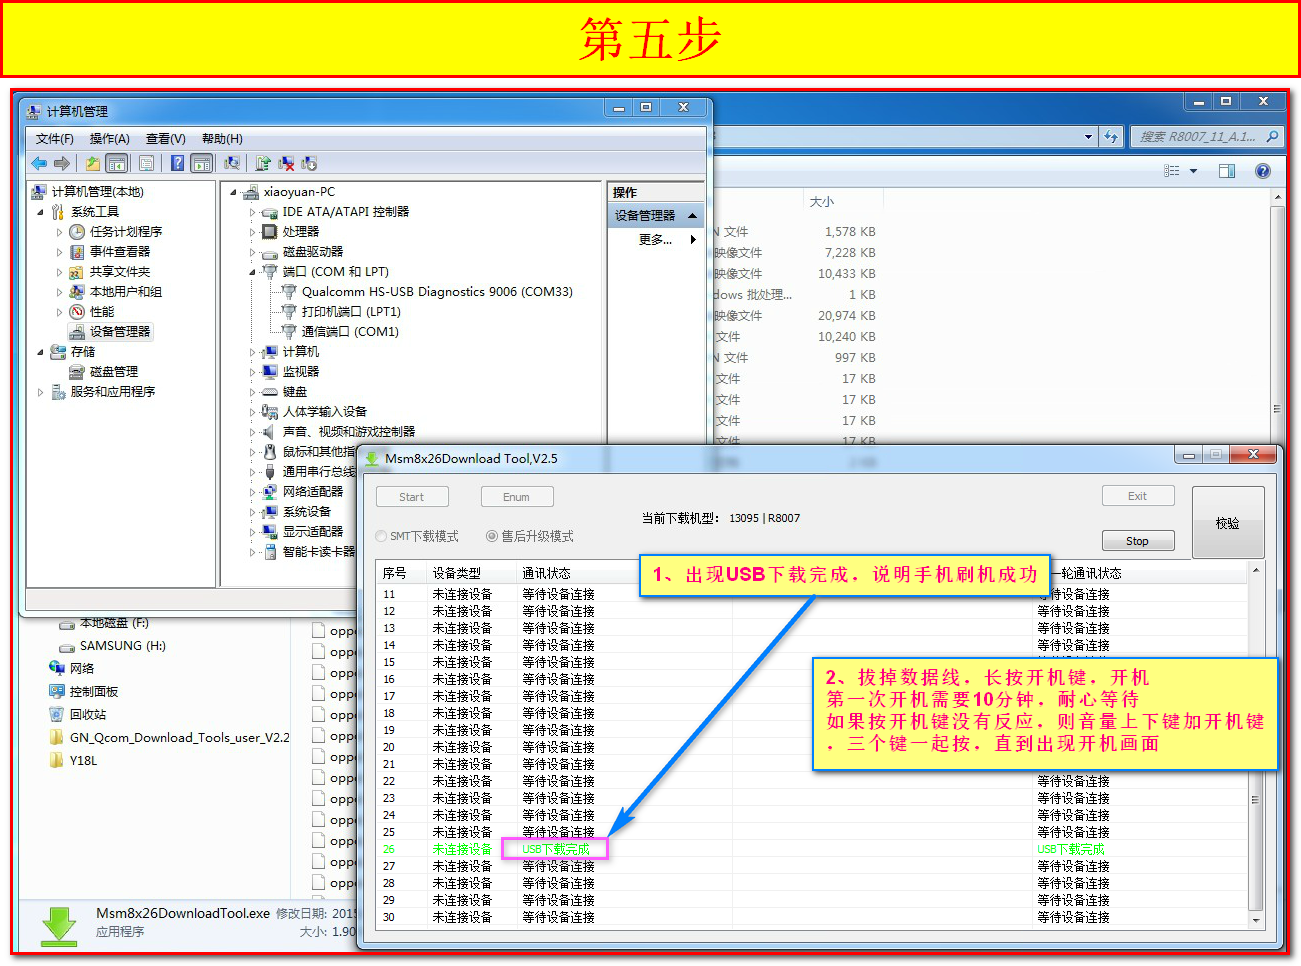The image size is (1301, 966).
Task: Expand the 键盘 device node
Action: (252, 393)
